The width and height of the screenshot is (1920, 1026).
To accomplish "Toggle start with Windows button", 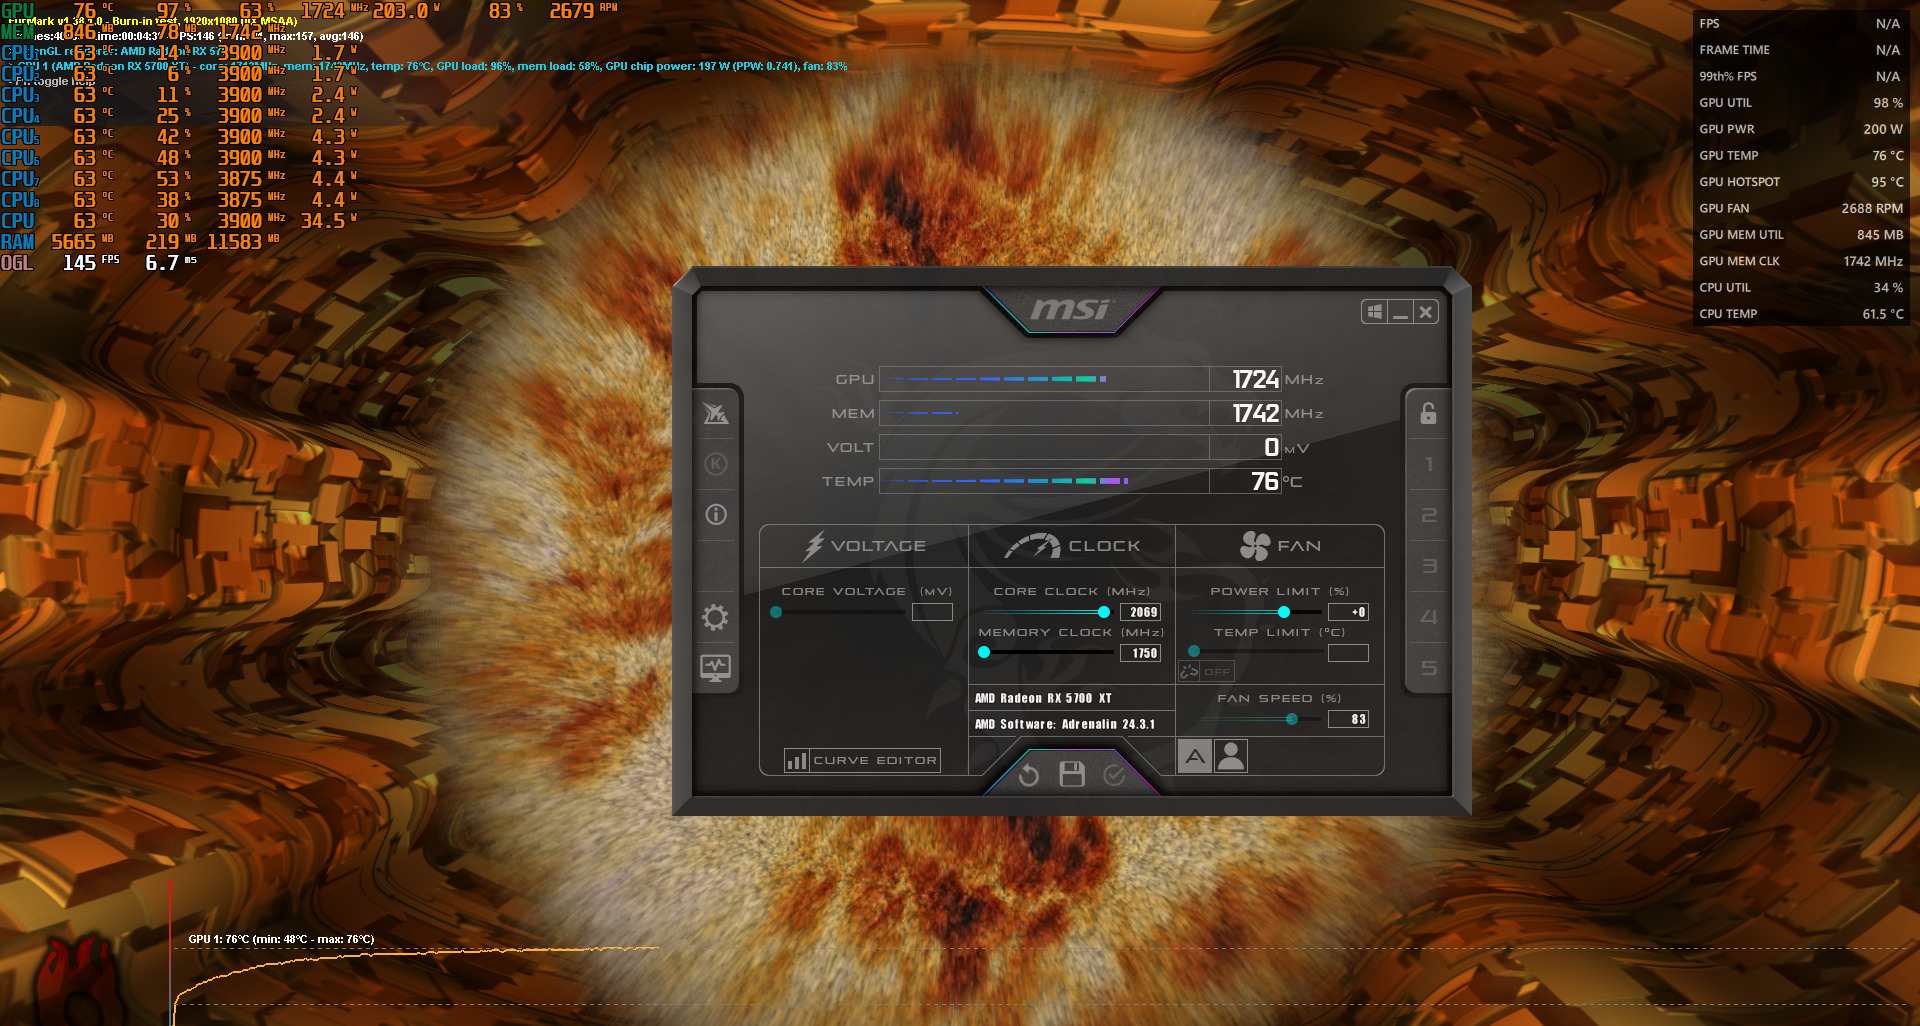I will (1375, 312).
